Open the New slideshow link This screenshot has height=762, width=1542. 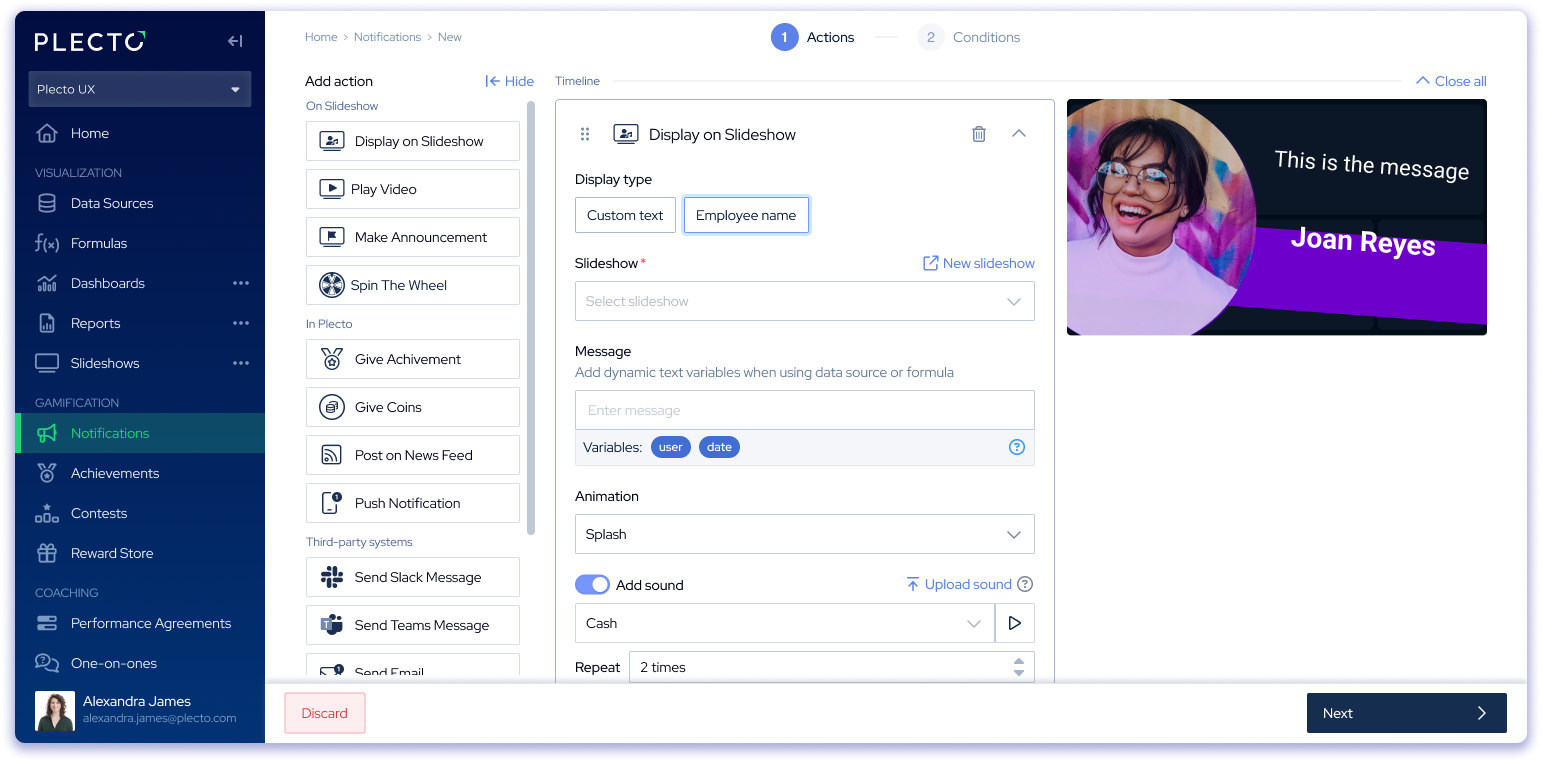click(978, 263)
